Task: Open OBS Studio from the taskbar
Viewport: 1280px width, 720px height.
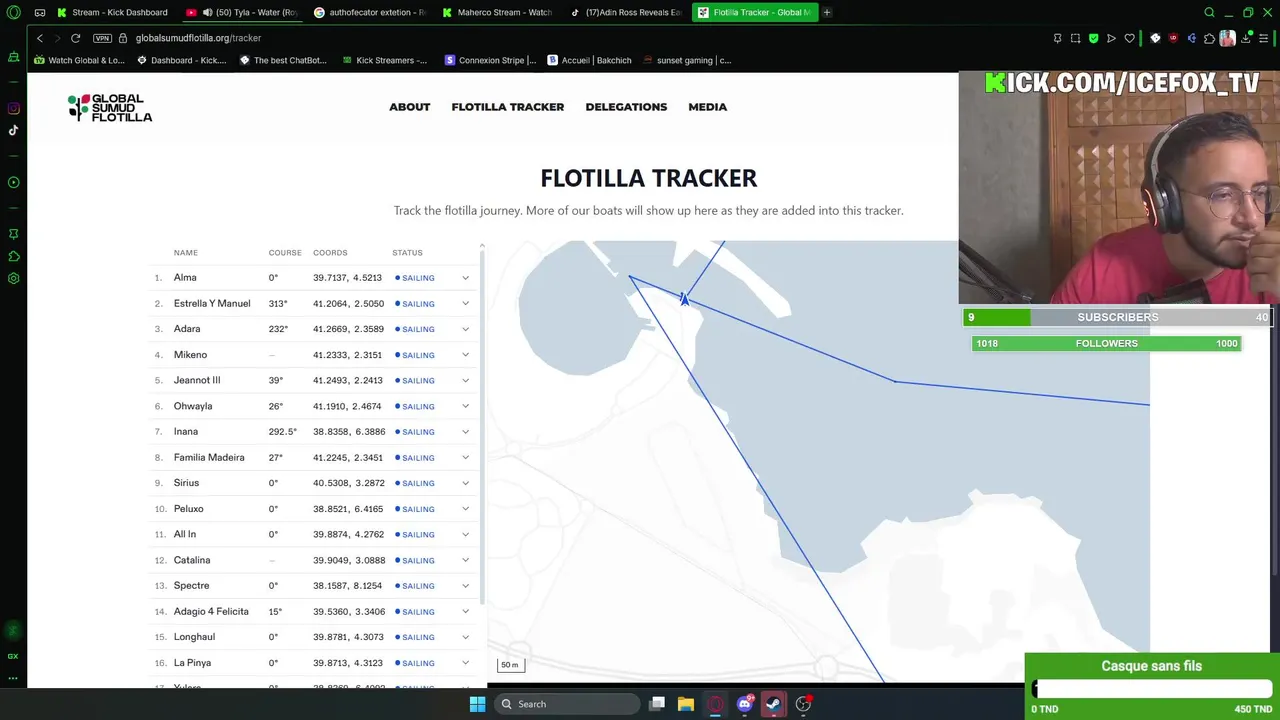Action: [803, 704]
